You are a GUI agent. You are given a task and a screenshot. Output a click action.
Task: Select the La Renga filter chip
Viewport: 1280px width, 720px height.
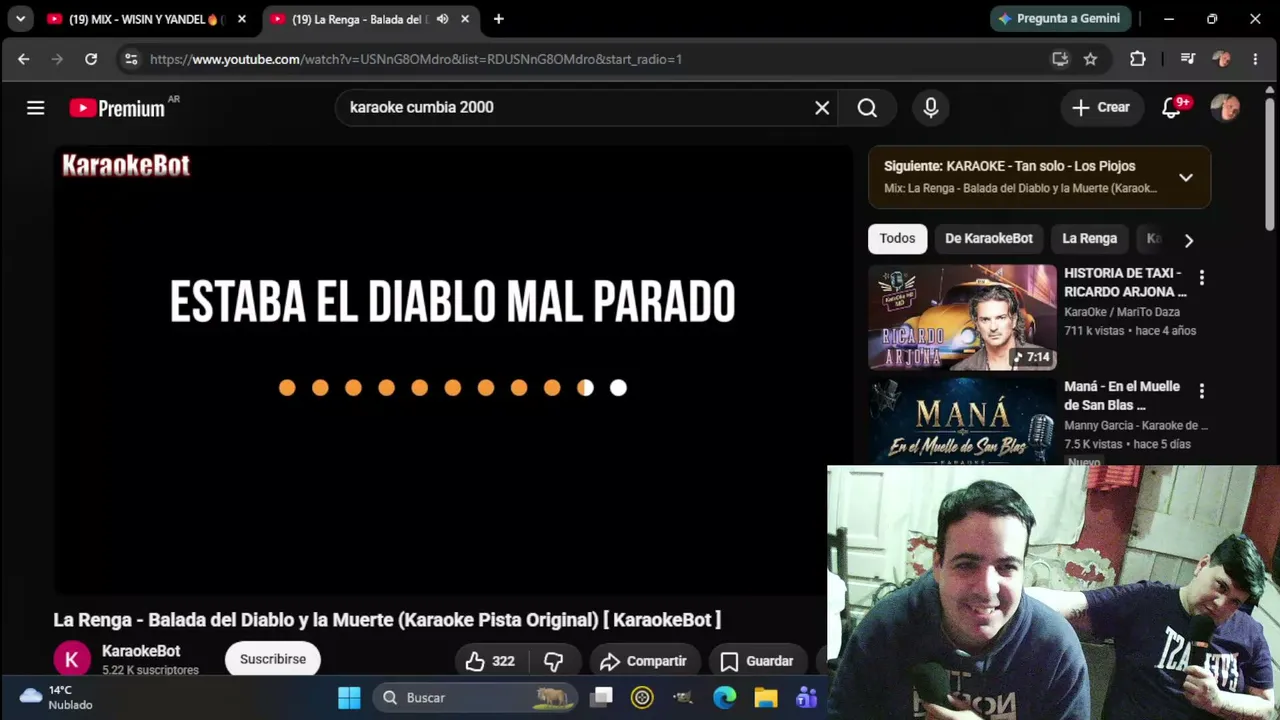click(1089, 239)
